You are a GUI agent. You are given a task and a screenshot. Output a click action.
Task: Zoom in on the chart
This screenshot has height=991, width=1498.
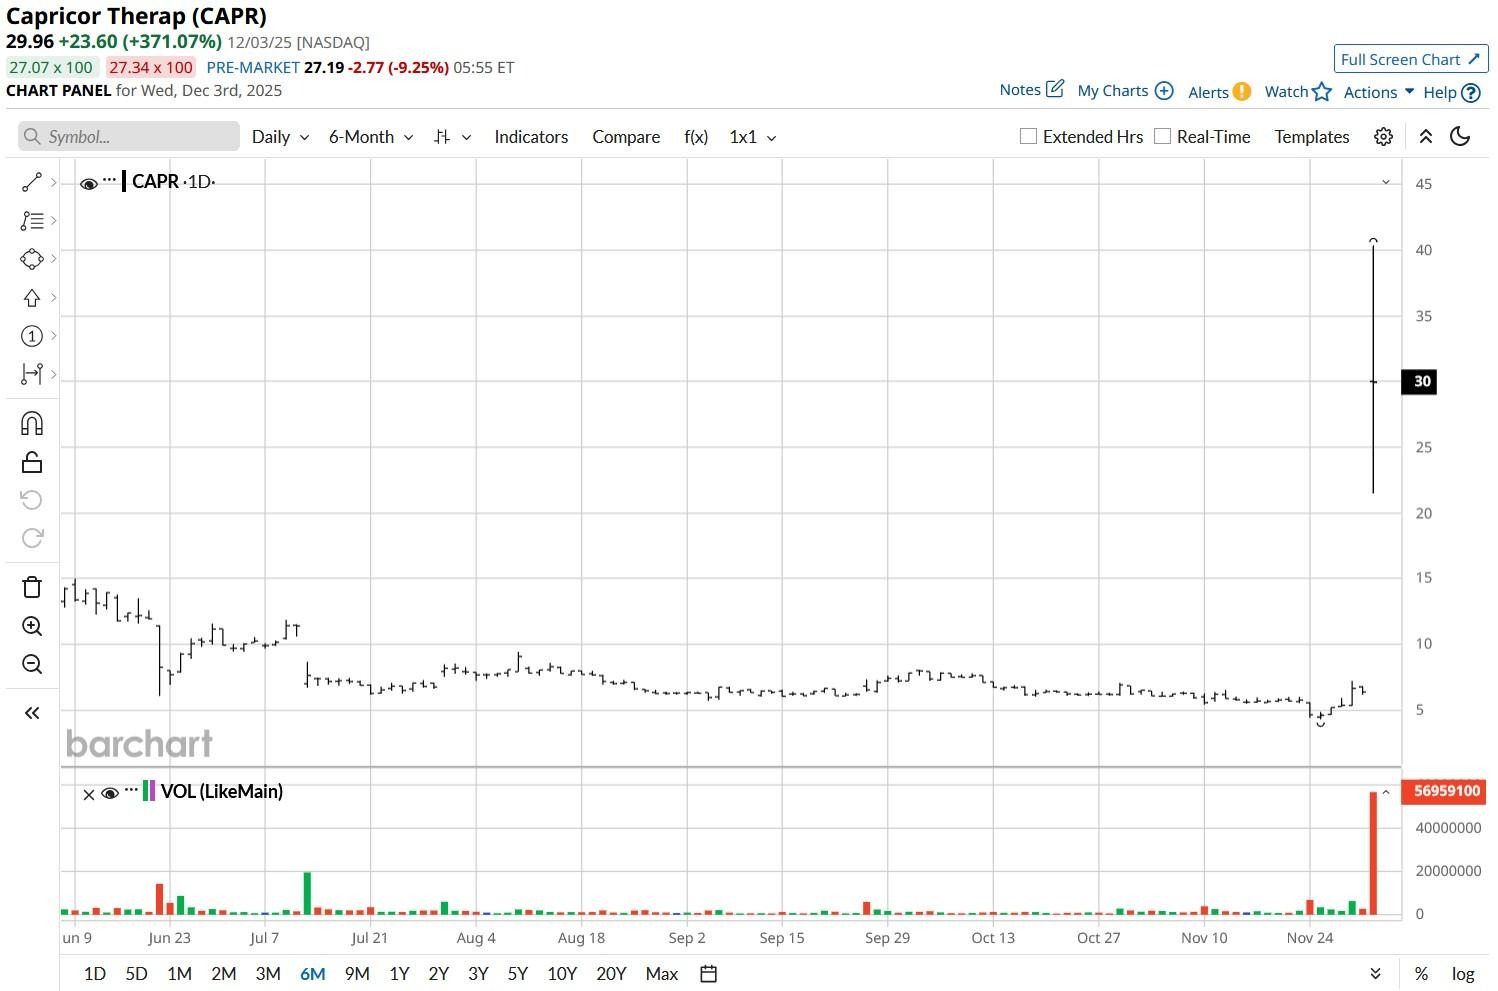32,626
